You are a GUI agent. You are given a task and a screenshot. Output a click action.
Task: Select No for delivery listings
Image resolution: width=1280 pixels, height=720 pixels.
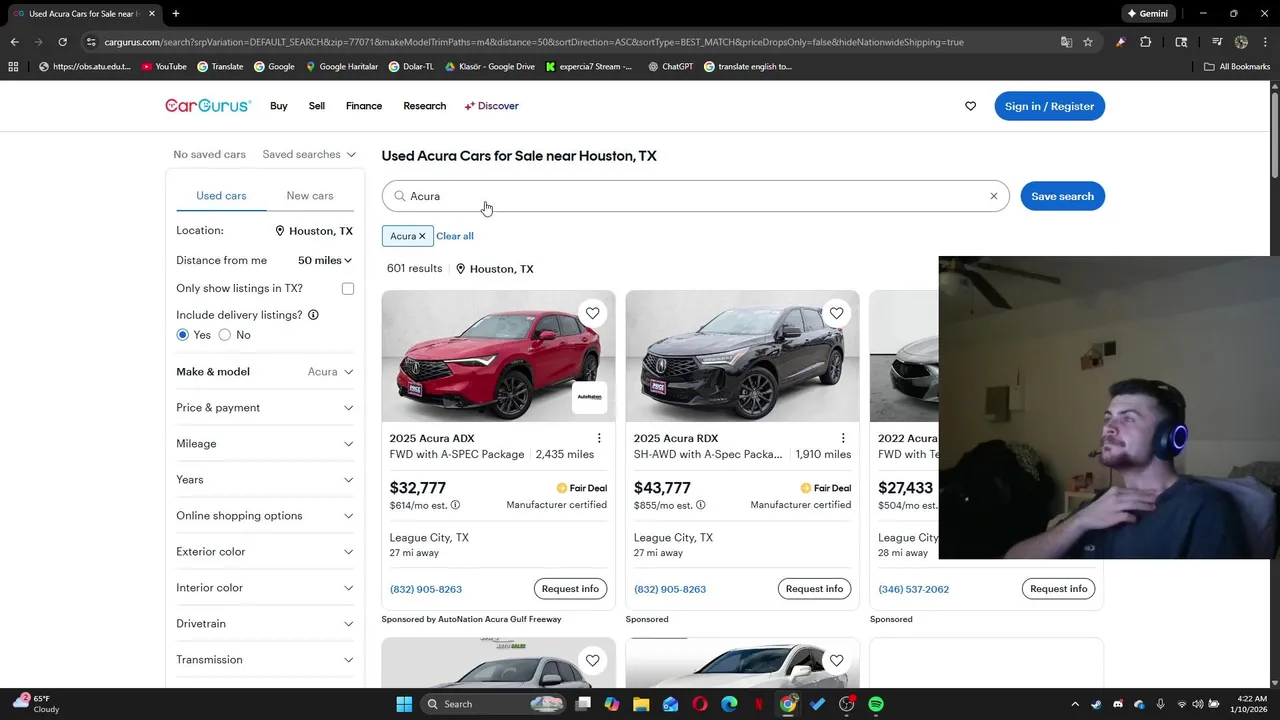point(225,335)
